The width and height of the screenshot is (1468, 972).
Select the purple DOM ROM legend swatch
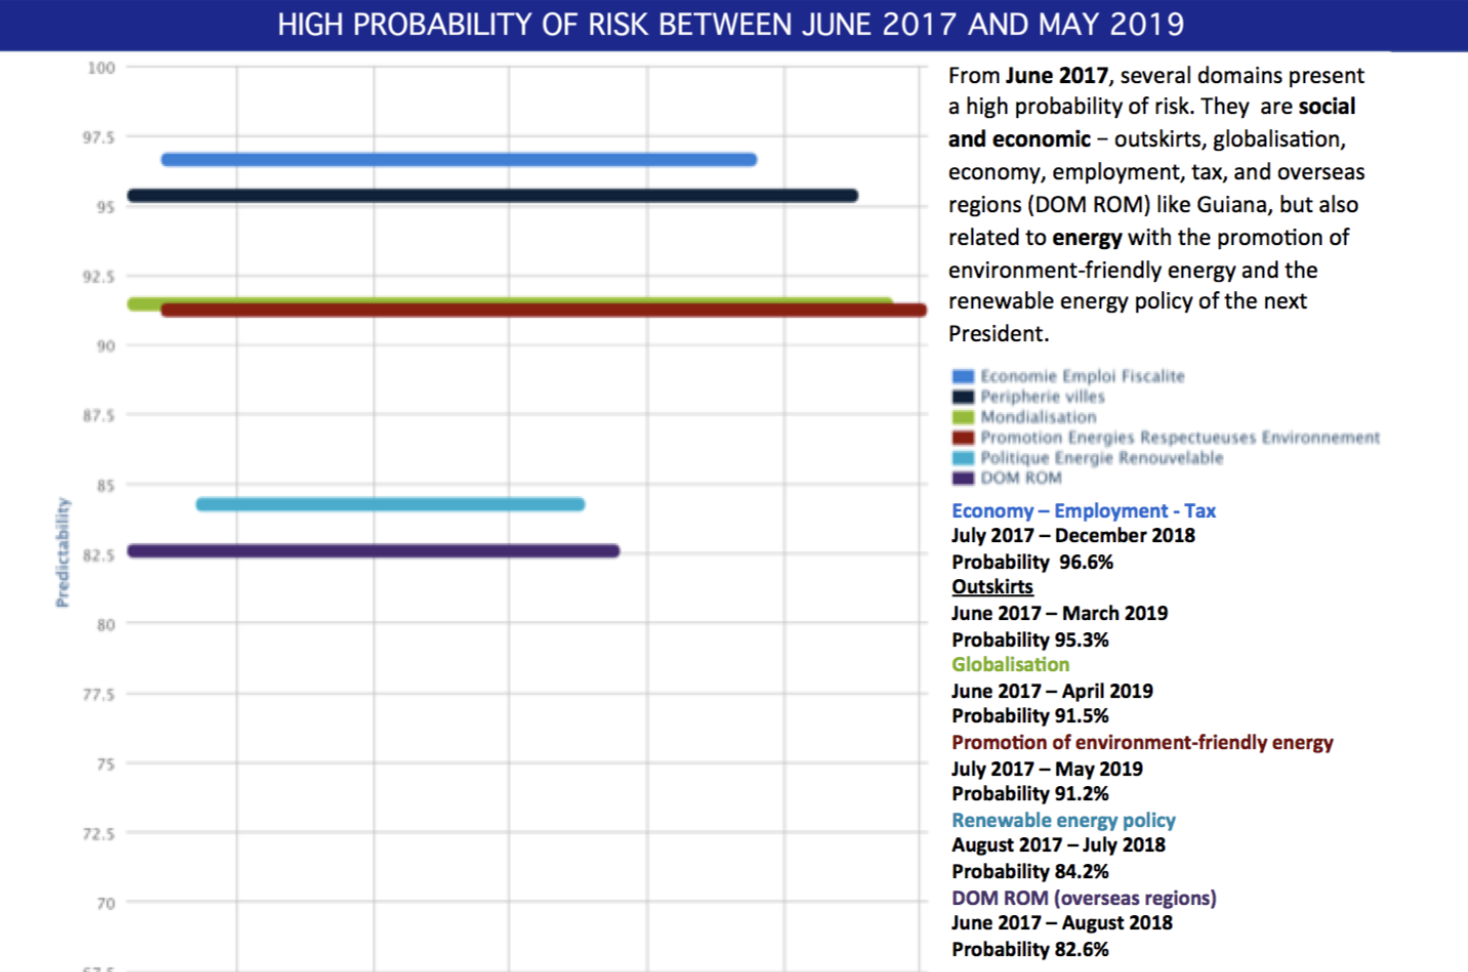point(962,478)
